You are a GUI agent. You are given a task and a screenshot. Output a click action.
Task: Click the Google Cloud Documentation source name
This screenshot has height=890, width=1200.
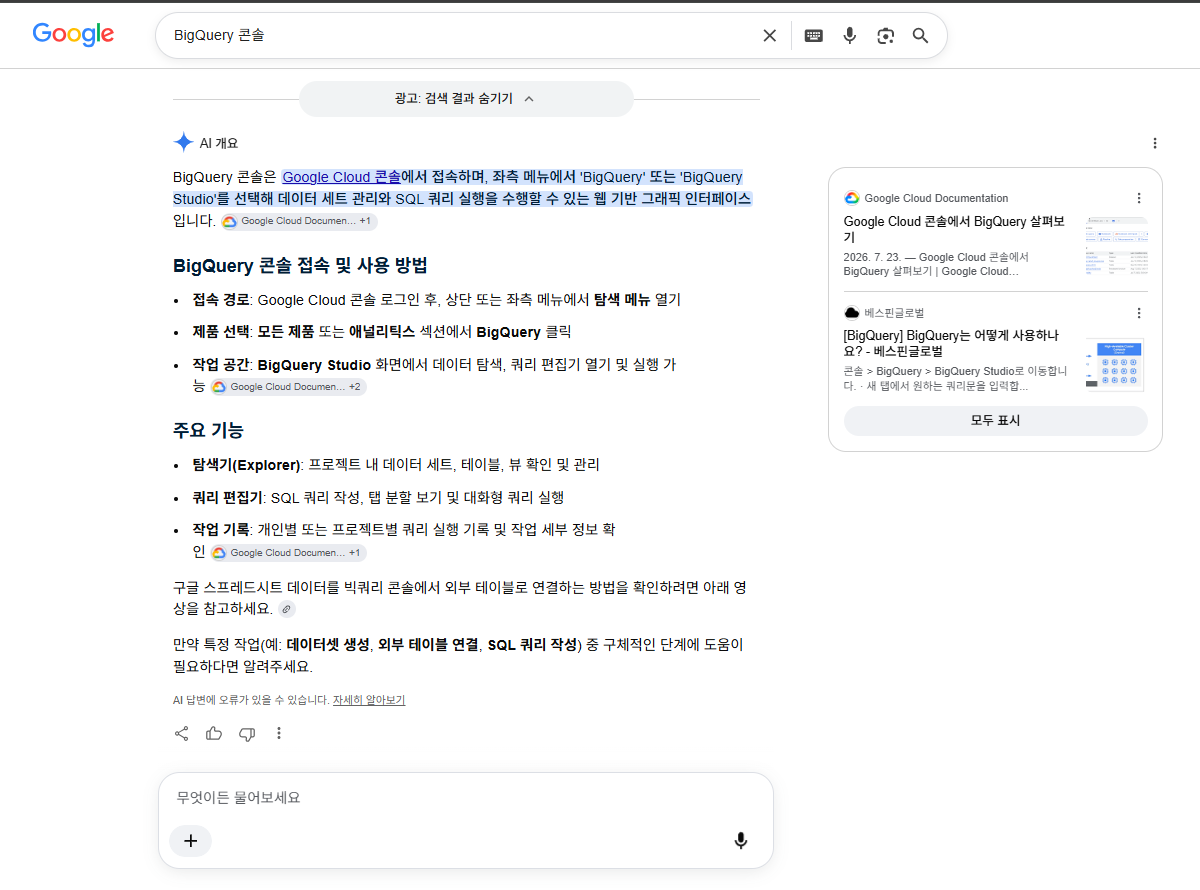(936, 198)
